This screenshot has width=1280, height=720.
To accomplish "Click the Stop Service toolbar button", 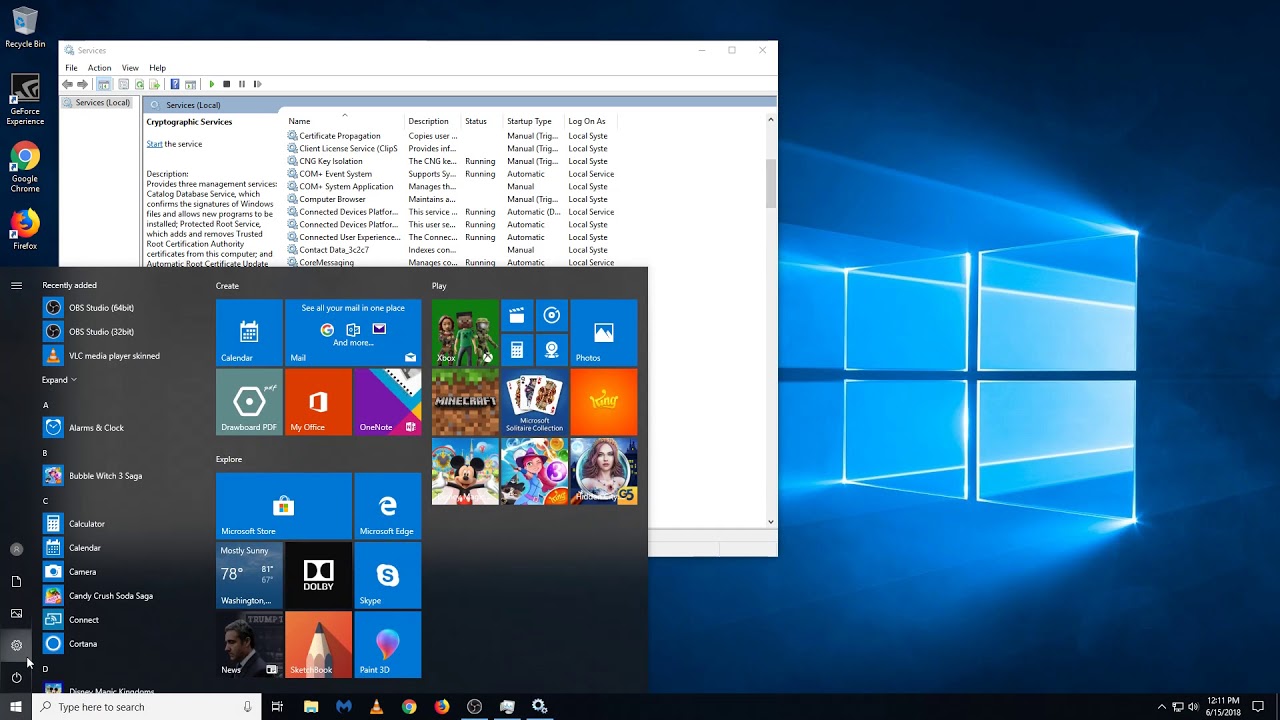I will click(x=227, y=84).
